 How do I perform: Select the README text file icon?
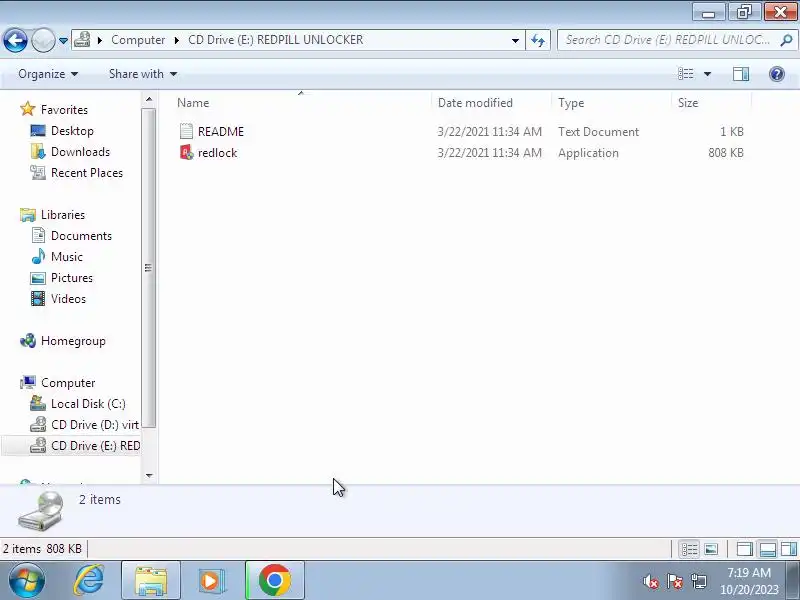click(x=186, y=131)
